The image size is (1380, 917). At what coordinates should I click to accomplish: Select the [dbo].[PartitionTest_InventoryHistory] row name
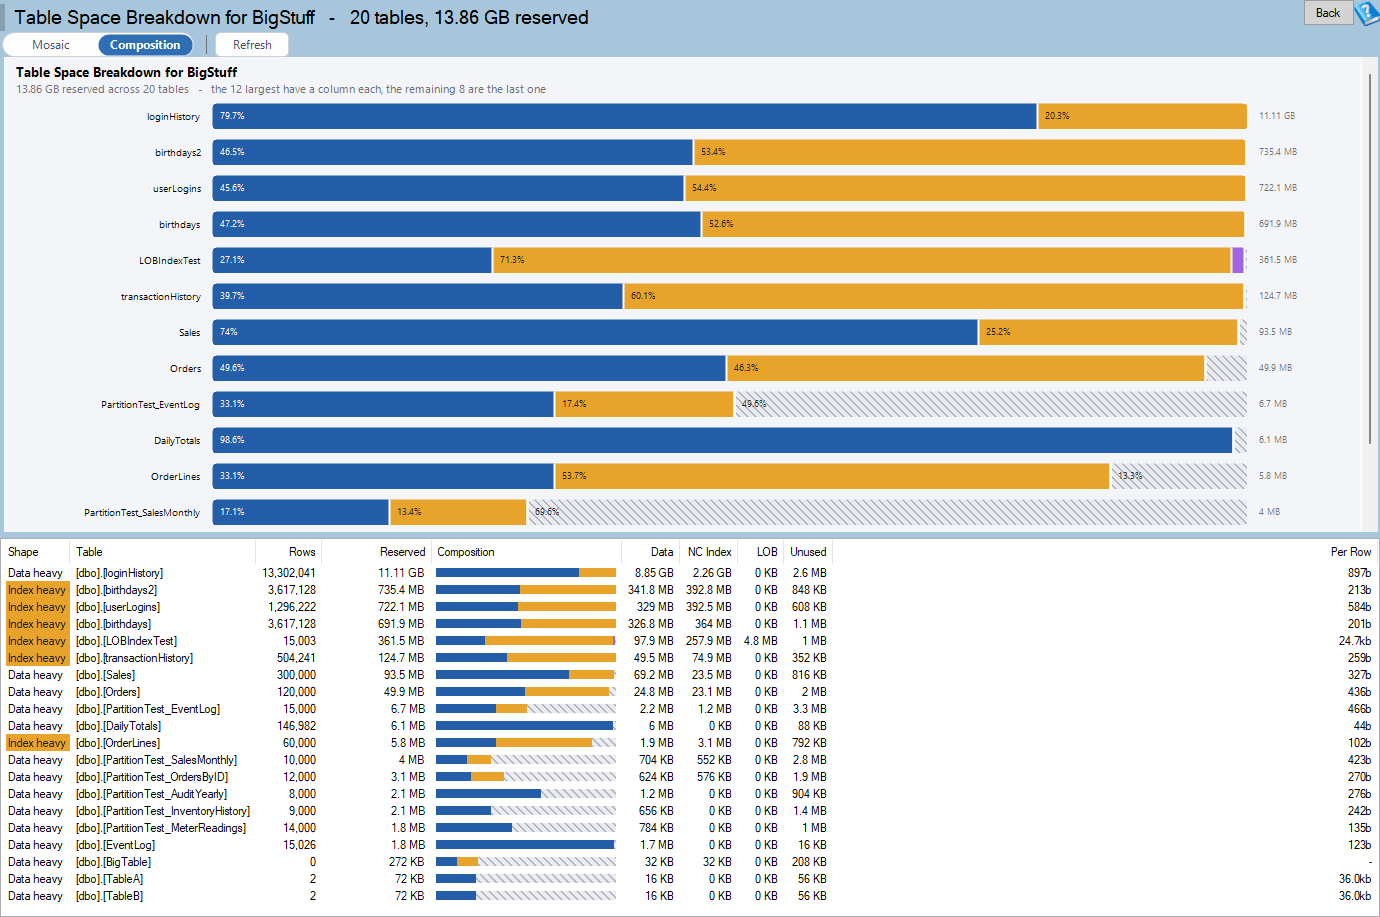pyautogui.click(x=163, y=811)
